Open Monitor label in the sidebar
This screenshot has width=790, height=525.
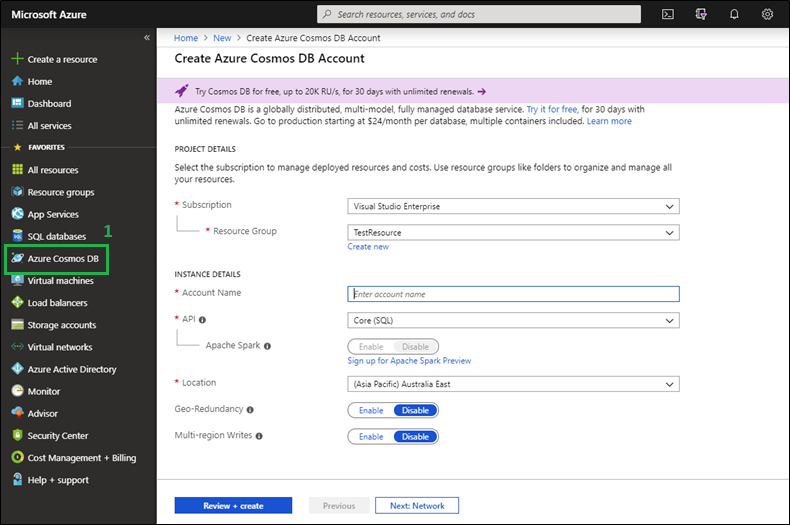click(44, 391)
